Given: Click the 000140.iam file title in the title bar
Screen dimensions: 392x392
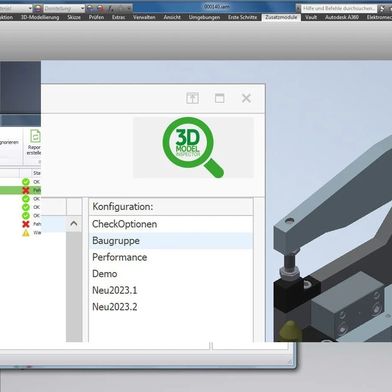Looking at the screenshot, I should (216, 7).
